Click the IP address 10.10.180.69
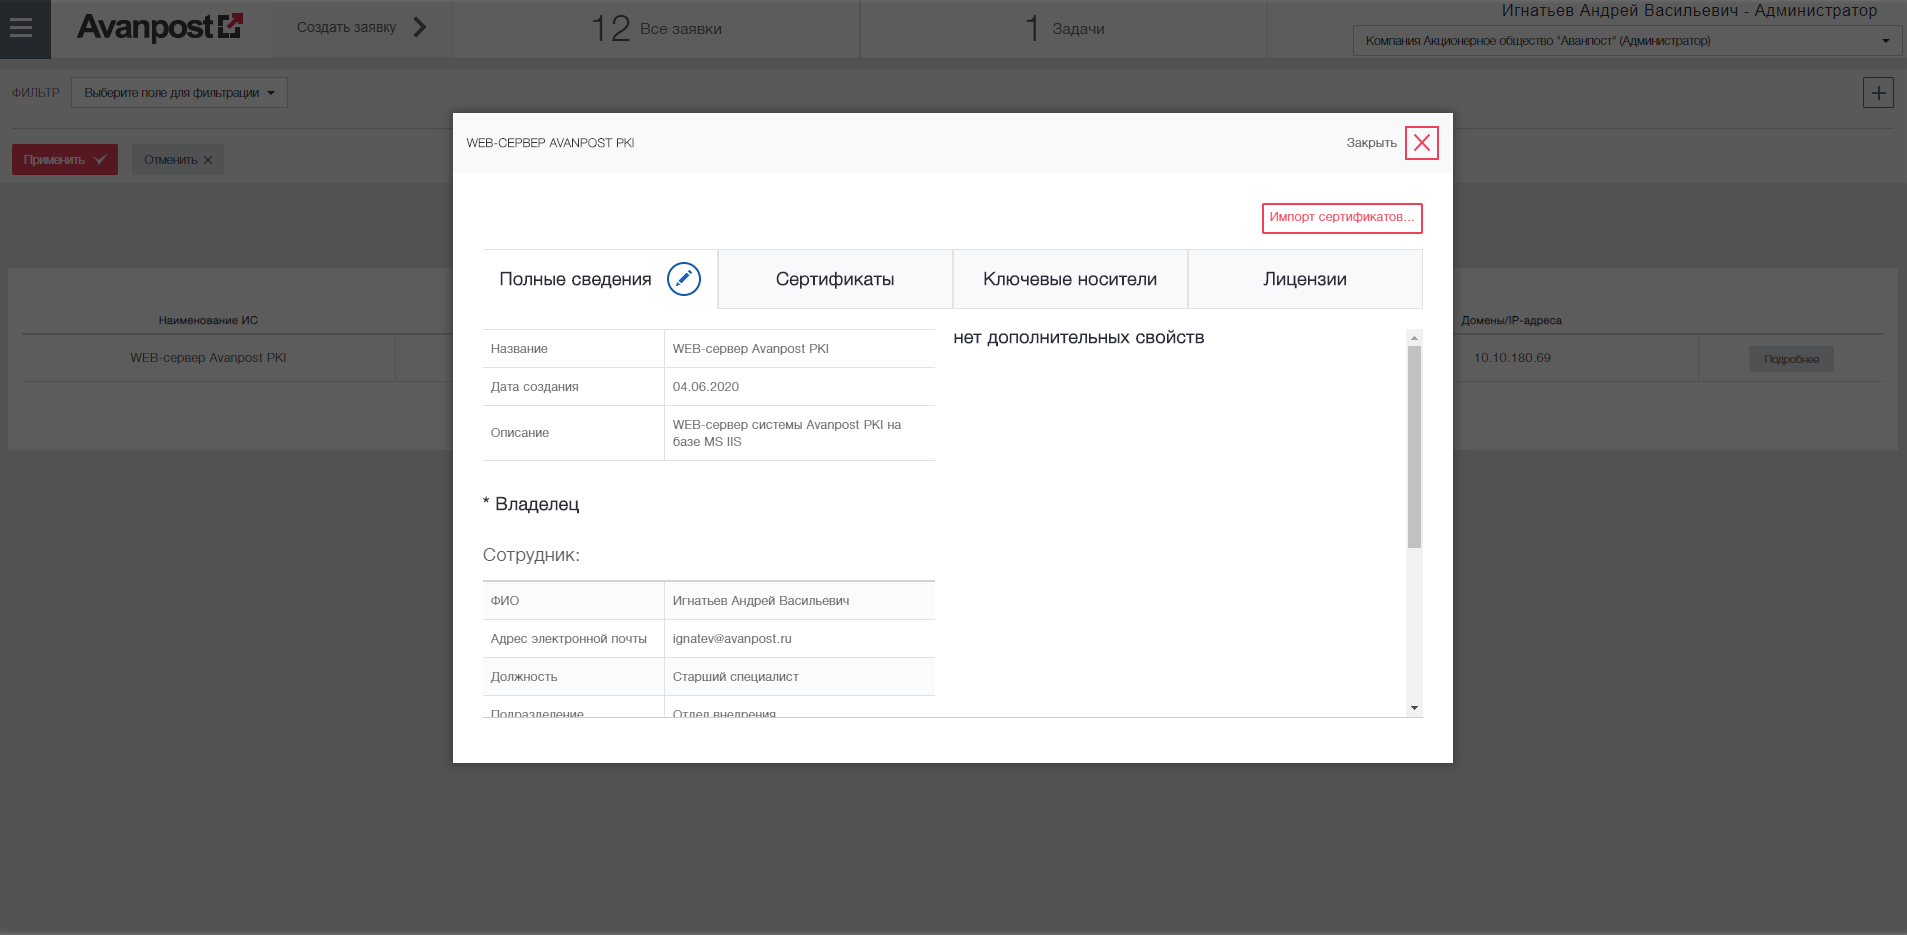This screenshot has width=1907, height=935. pyautogui.click(x=1512, y=358)
